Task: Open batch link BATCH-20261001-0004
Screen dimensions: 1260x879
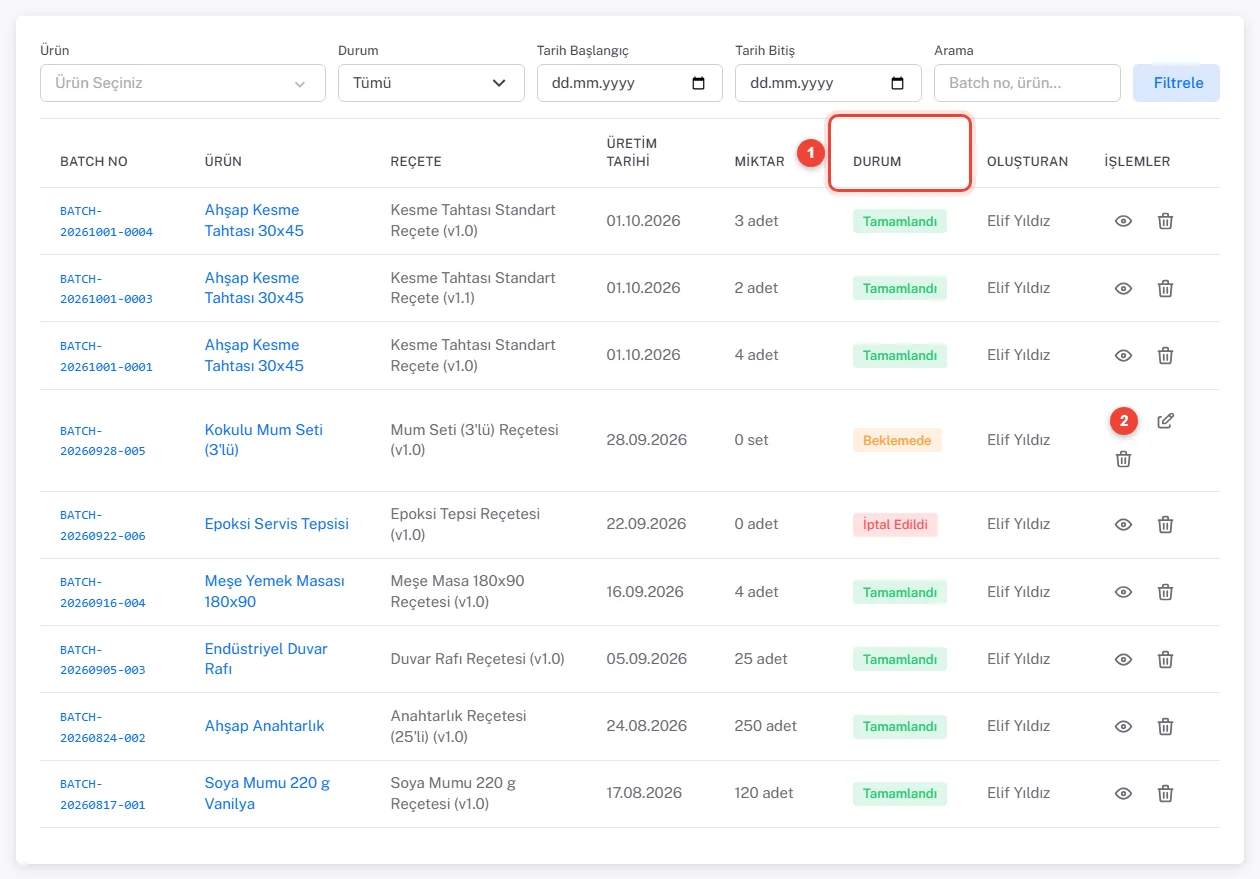Action: click(106, 221)
